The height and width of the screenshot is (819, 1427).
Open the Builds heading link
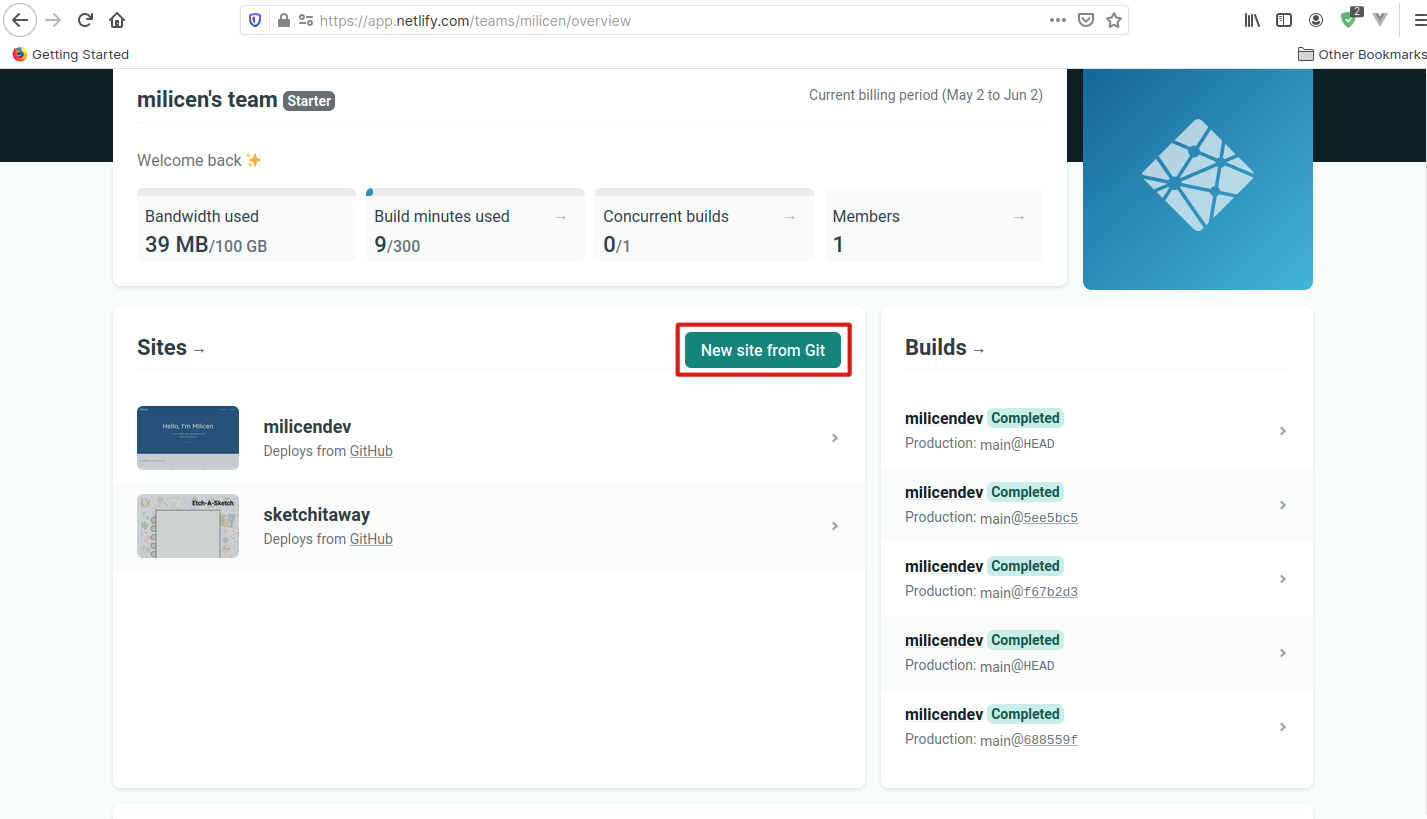pos(945,348)
